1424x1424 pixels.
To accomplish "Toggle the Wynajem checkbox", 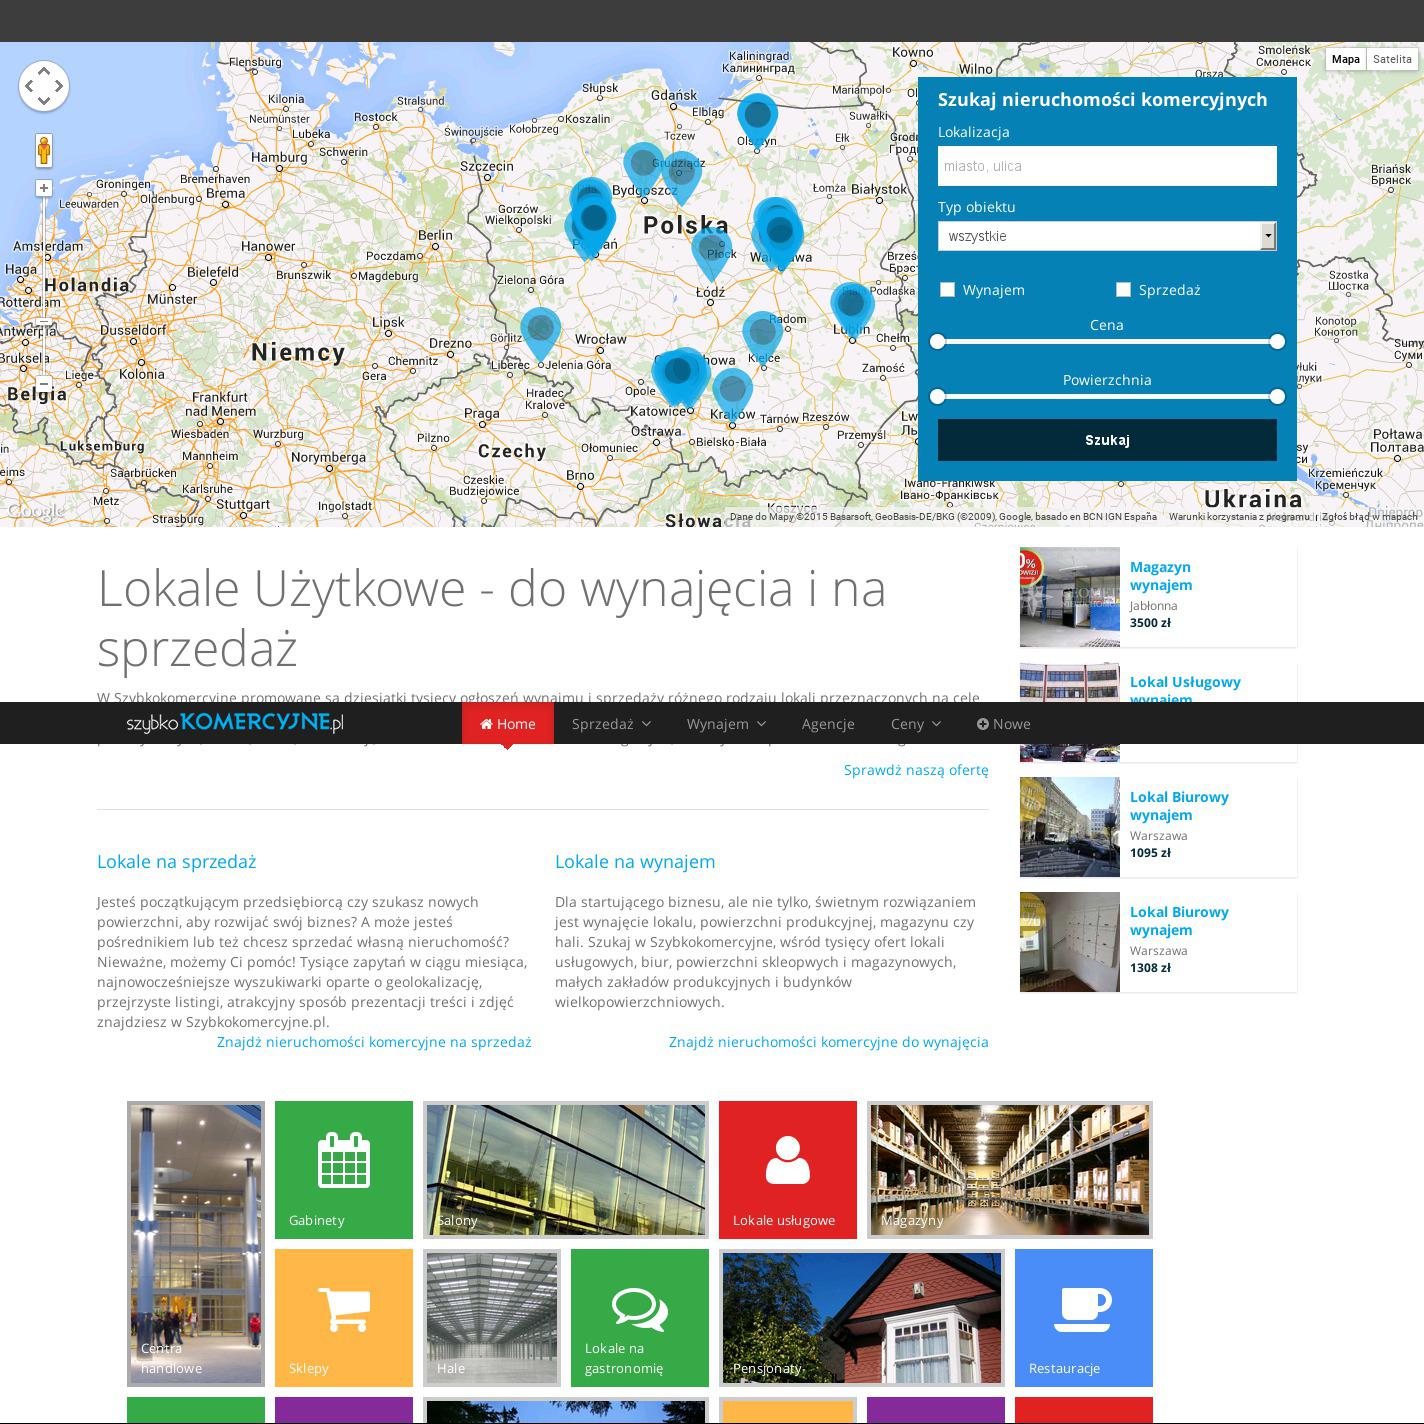I will (x=947, y=290).
